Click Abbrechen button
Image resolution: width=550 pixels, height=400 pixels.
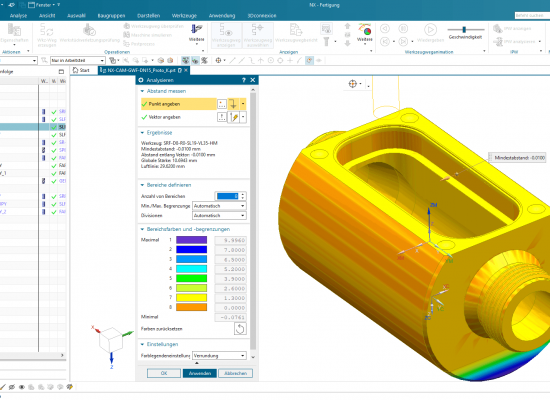[x=235, y=373]
